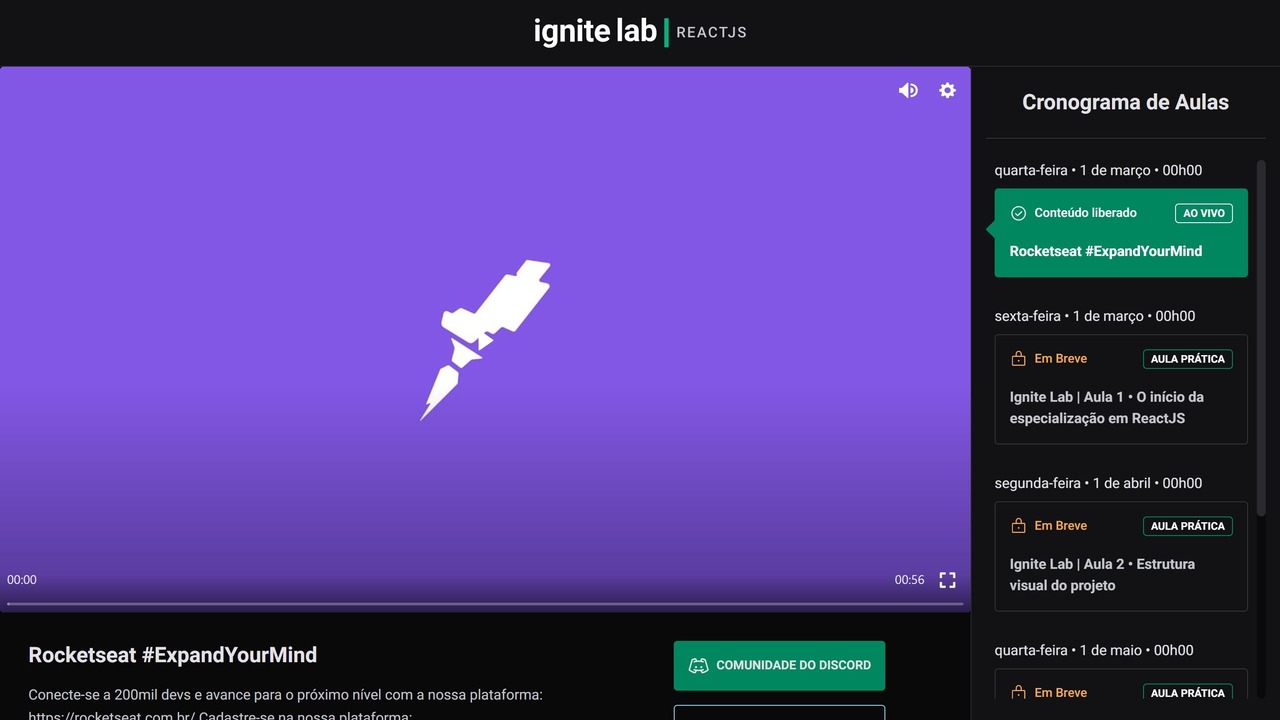Click the date quarta-feira • 1 de março • 00h00

tap(1098, 171)
